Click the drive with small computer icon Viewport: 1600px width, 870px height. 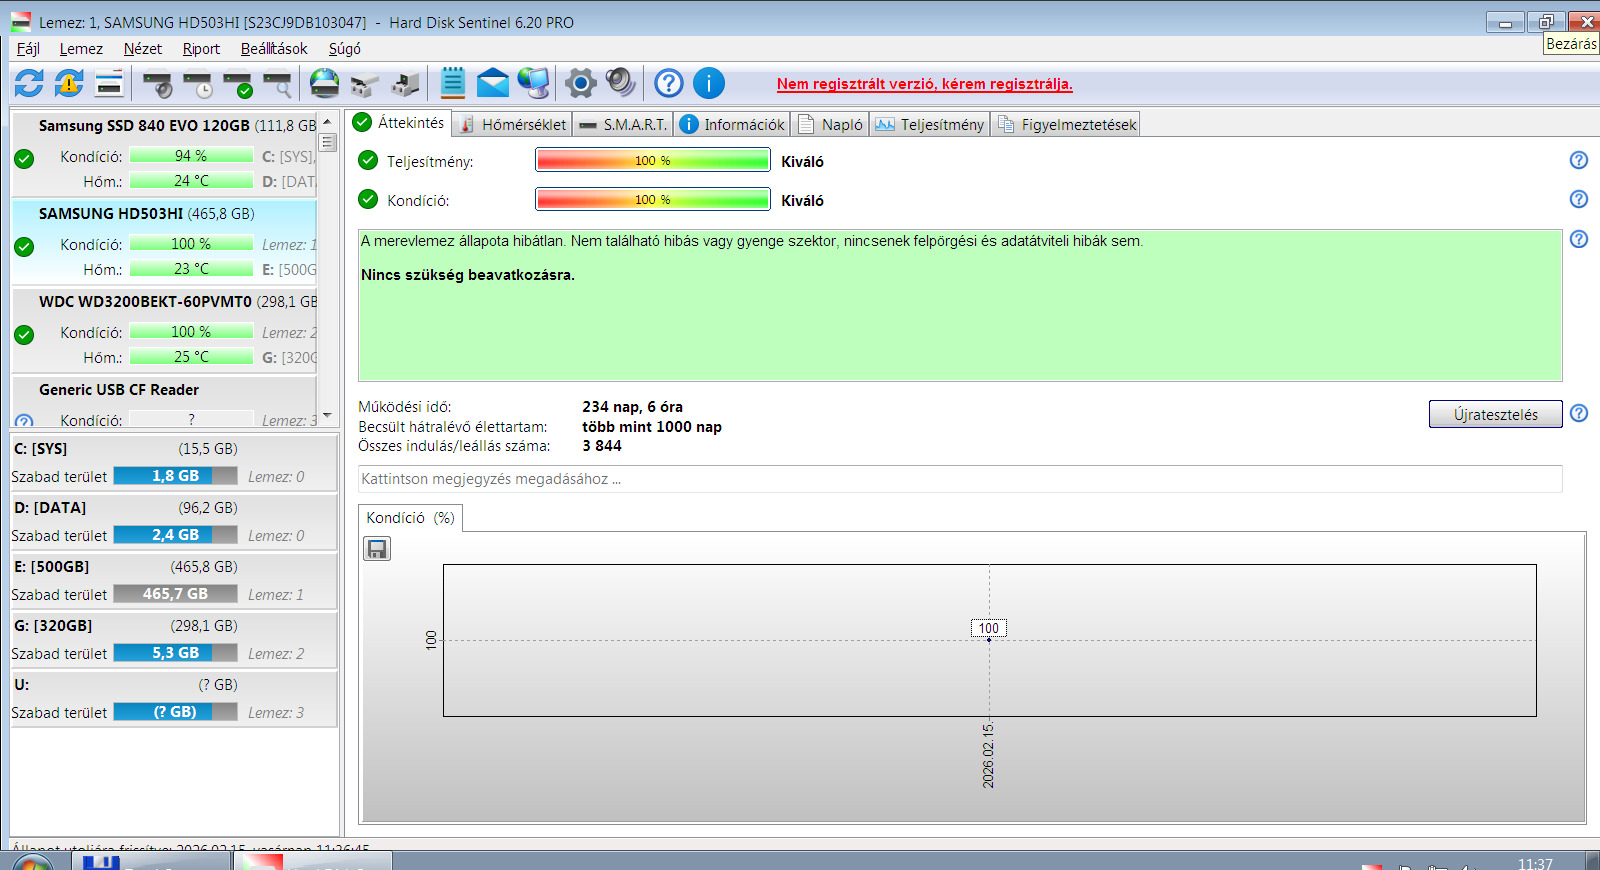coord(405,84)
